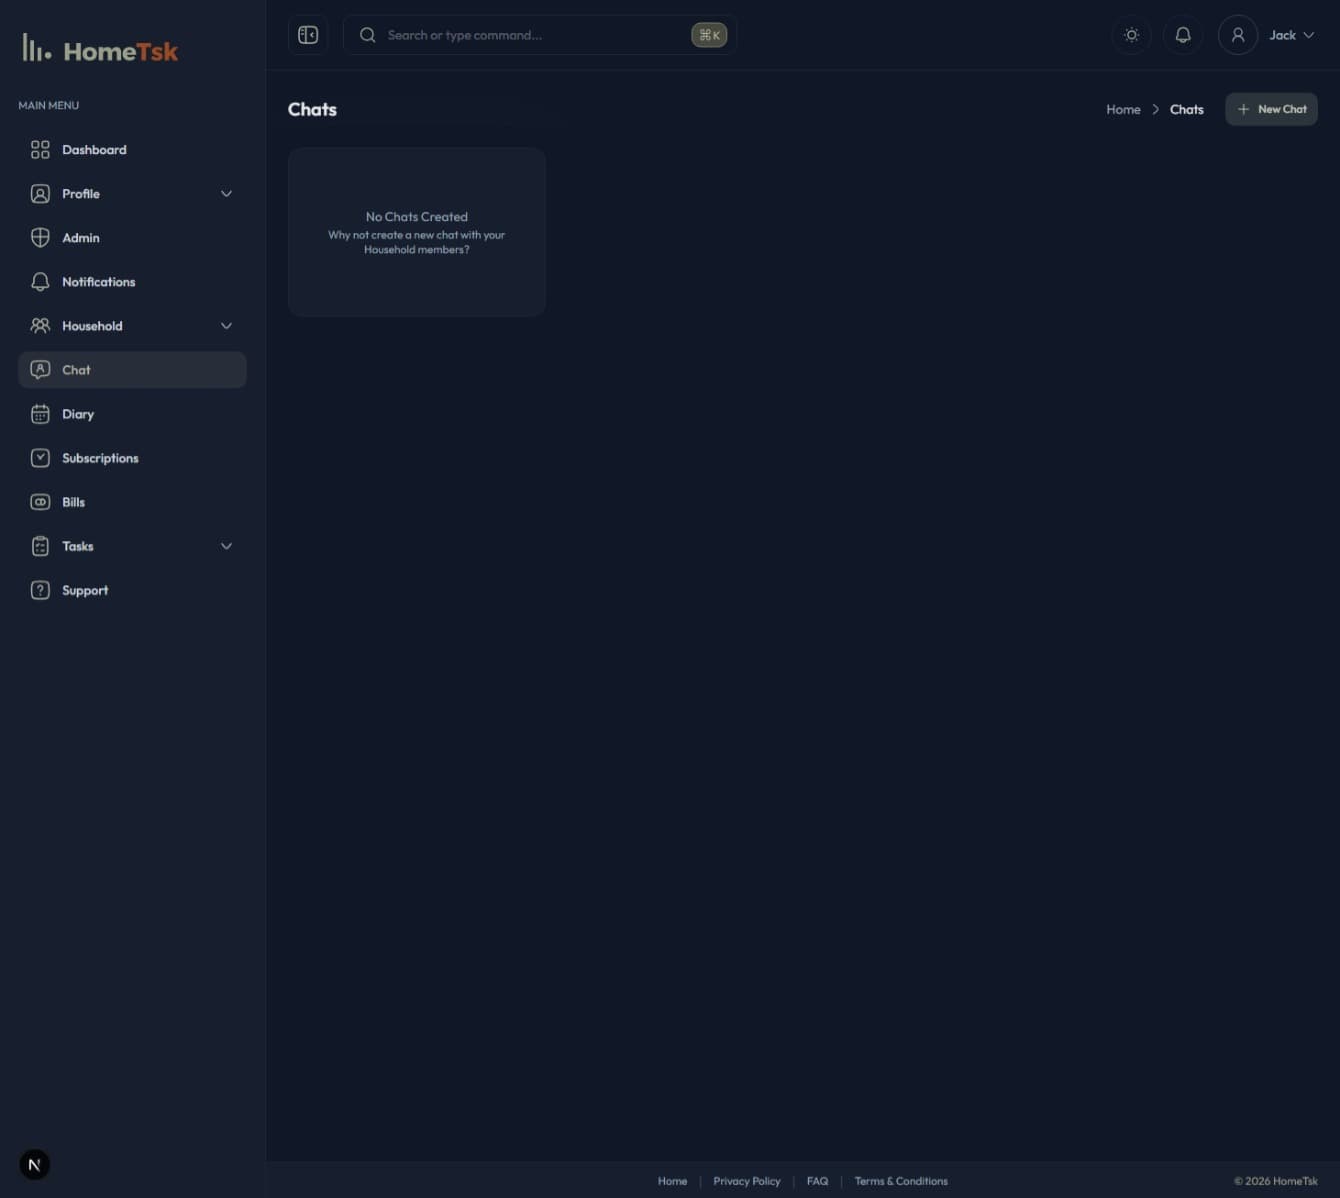1340x1198 pixels.
Task: Open the Privacy Policy footer link
Action: tap(746, 1181)
